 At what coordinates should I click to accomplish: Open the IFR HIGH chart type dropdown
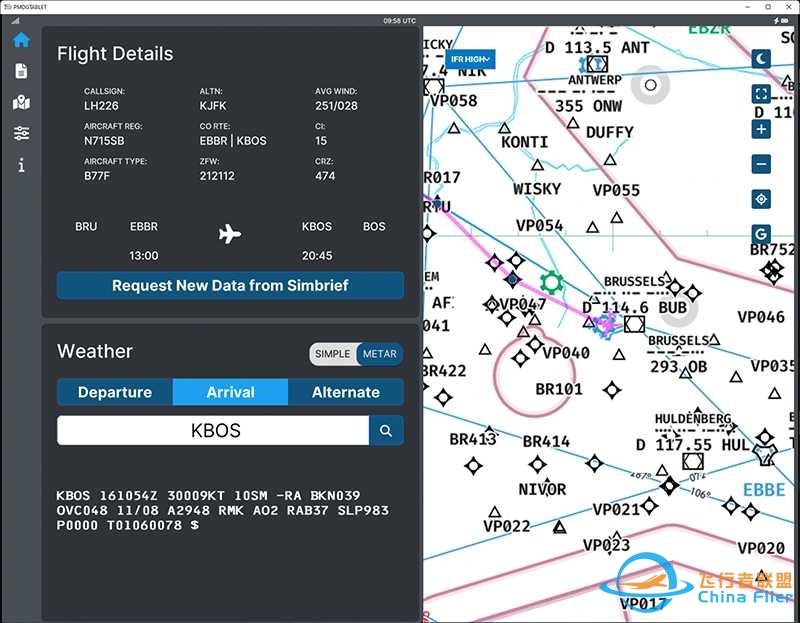click(470, 59)
